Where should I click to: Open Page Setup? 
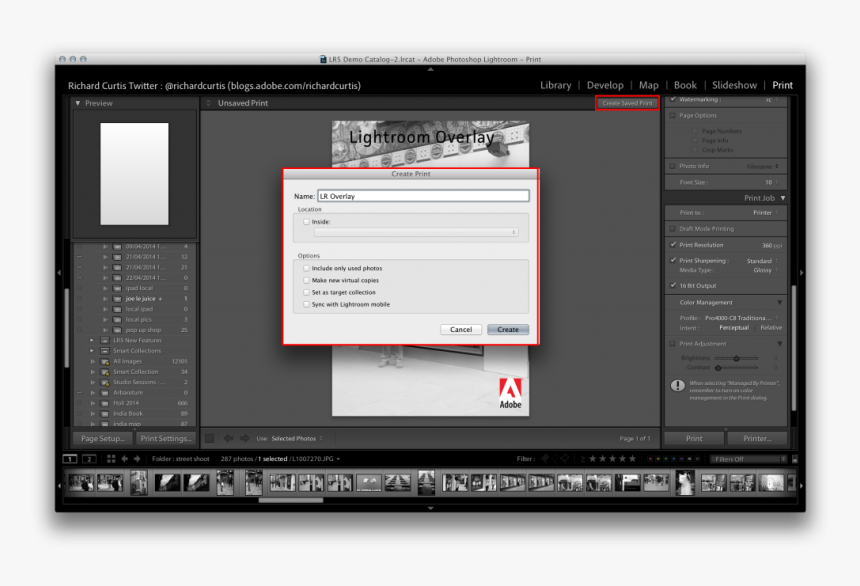(103, 438)
